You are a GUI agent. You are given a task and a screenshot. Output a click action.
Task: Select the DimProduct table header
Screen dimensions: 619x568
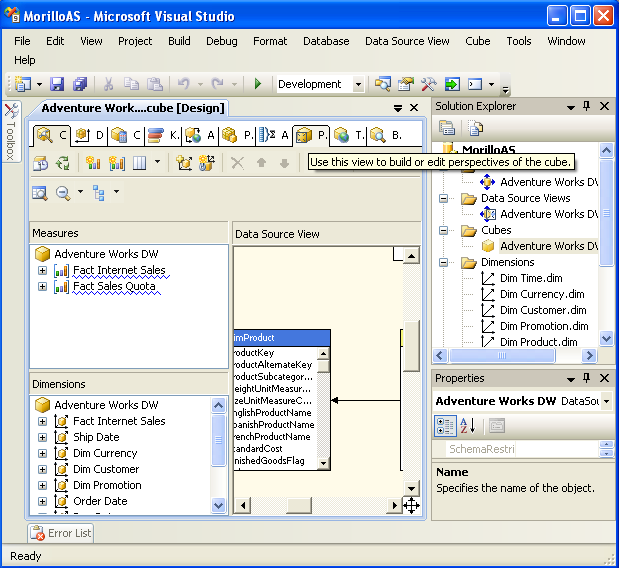click(282, 338)
